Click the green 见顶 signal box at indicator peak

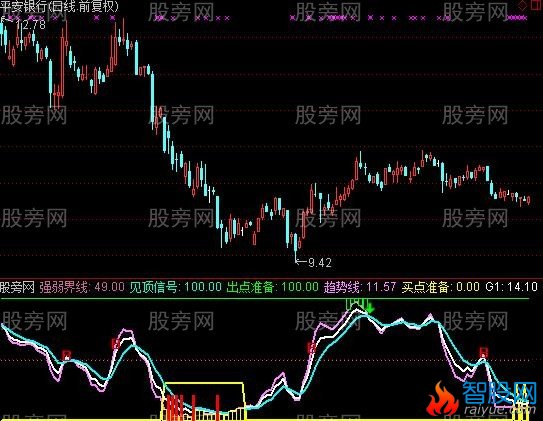356,304
